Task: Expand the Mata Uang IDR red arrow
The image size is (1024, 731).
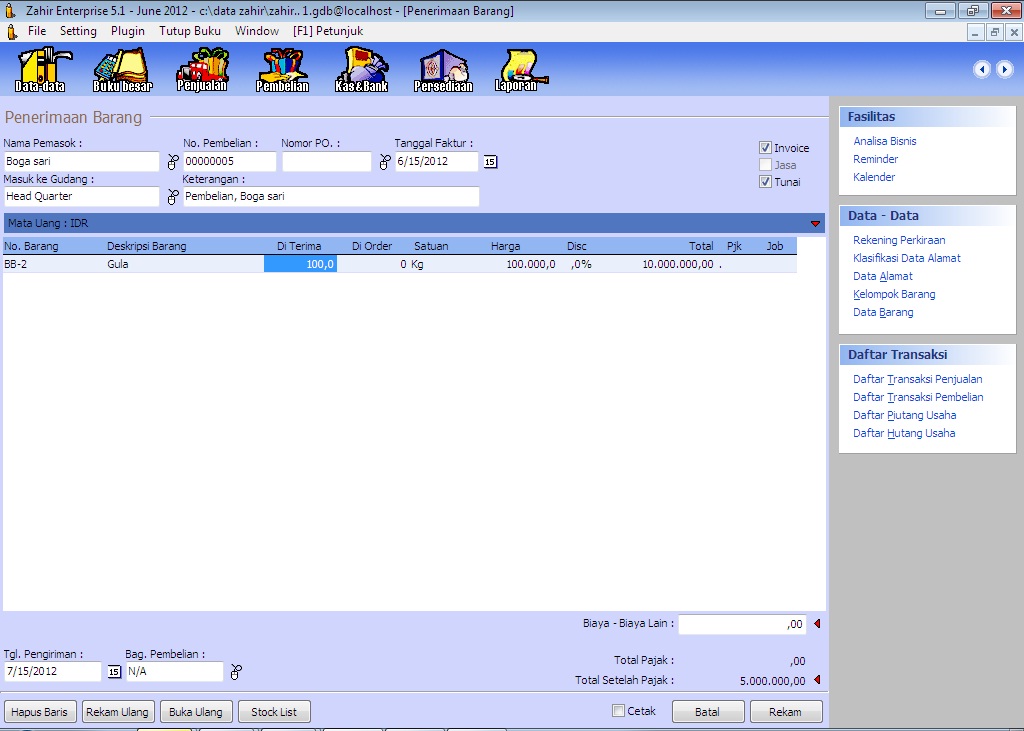Action: point(815,224)
